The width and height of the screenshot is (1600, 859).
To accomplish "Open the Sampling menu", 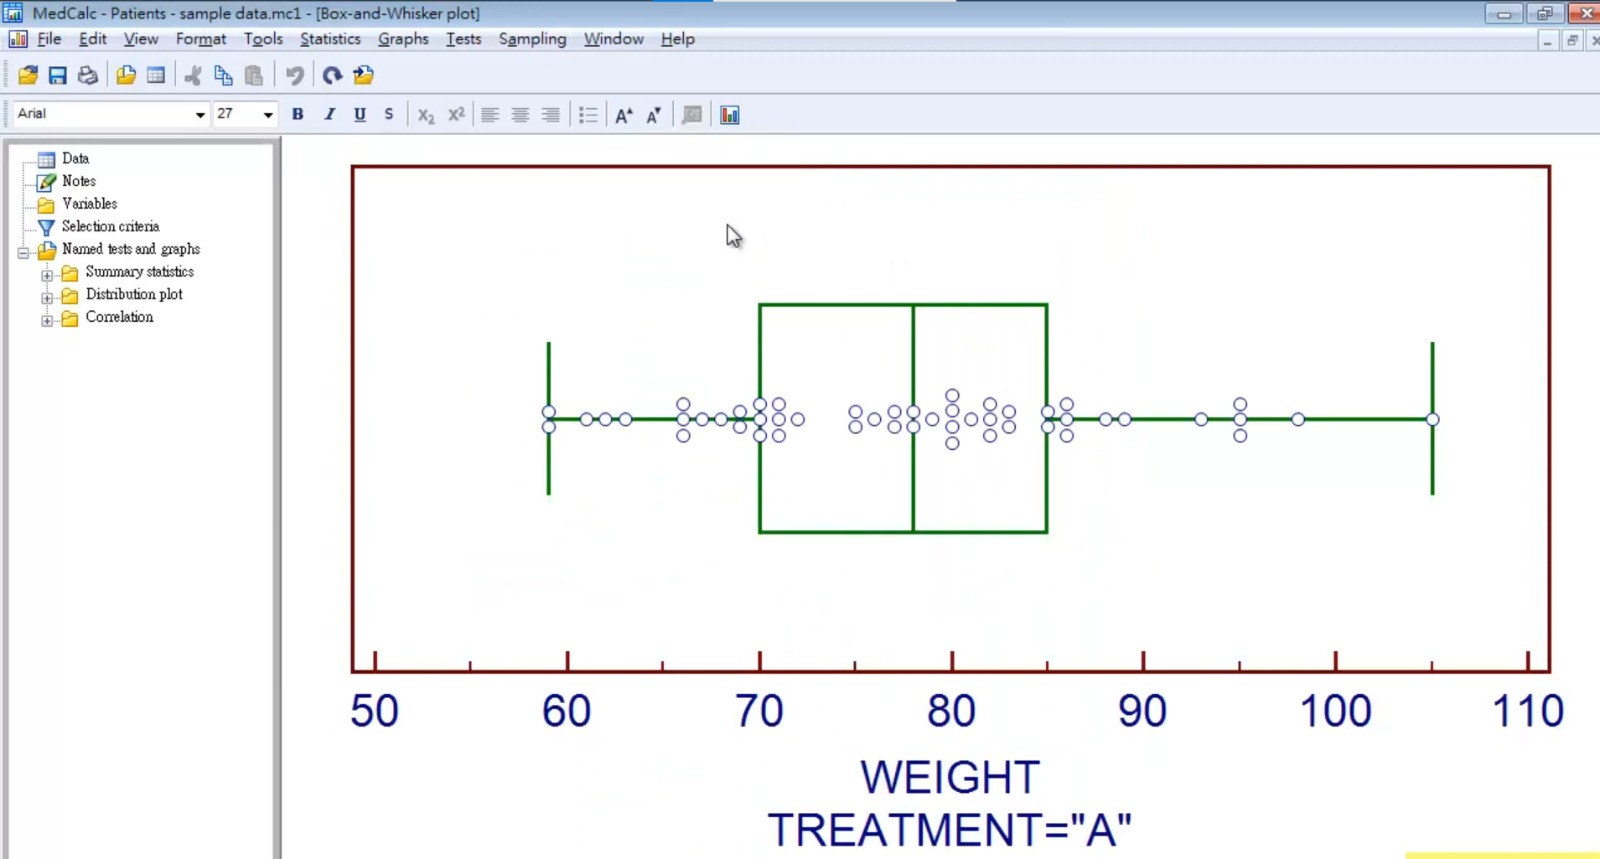I will [532, 39].
